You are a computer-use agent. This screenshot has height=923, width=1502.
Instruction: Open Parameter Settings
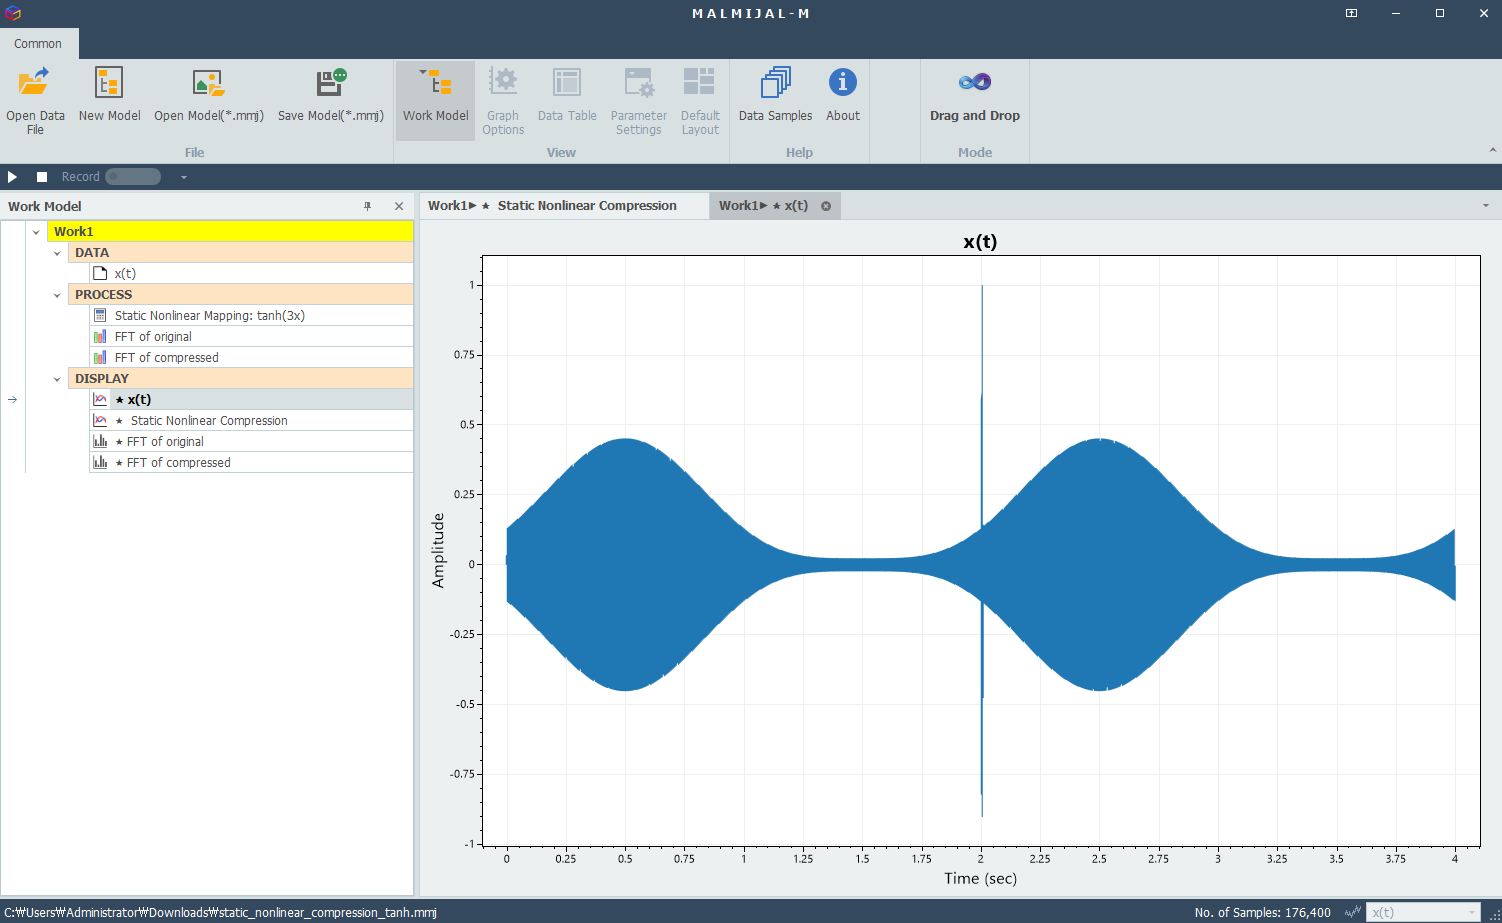point(639,100)
